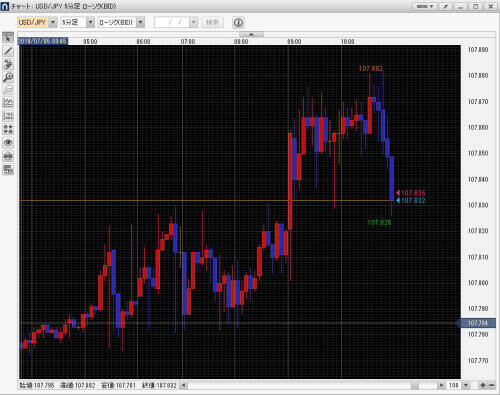Click the greyed search button beside date
500x395 pixels.
[x=212, y=22]
